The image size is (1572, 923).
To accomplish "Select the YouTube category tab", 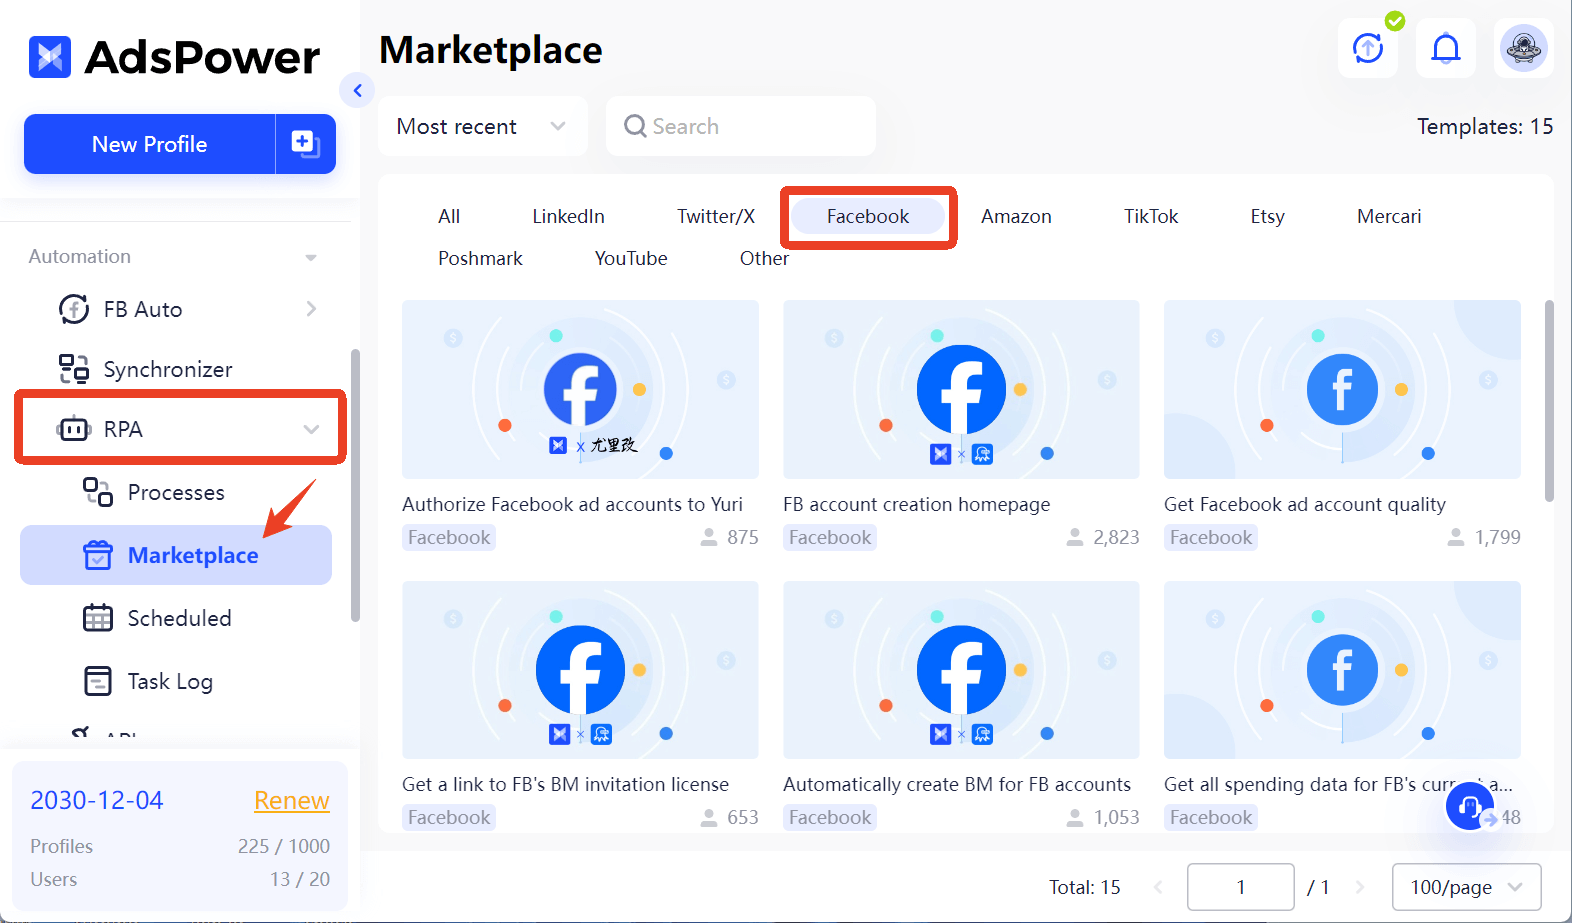I will [x=631, y=258].
